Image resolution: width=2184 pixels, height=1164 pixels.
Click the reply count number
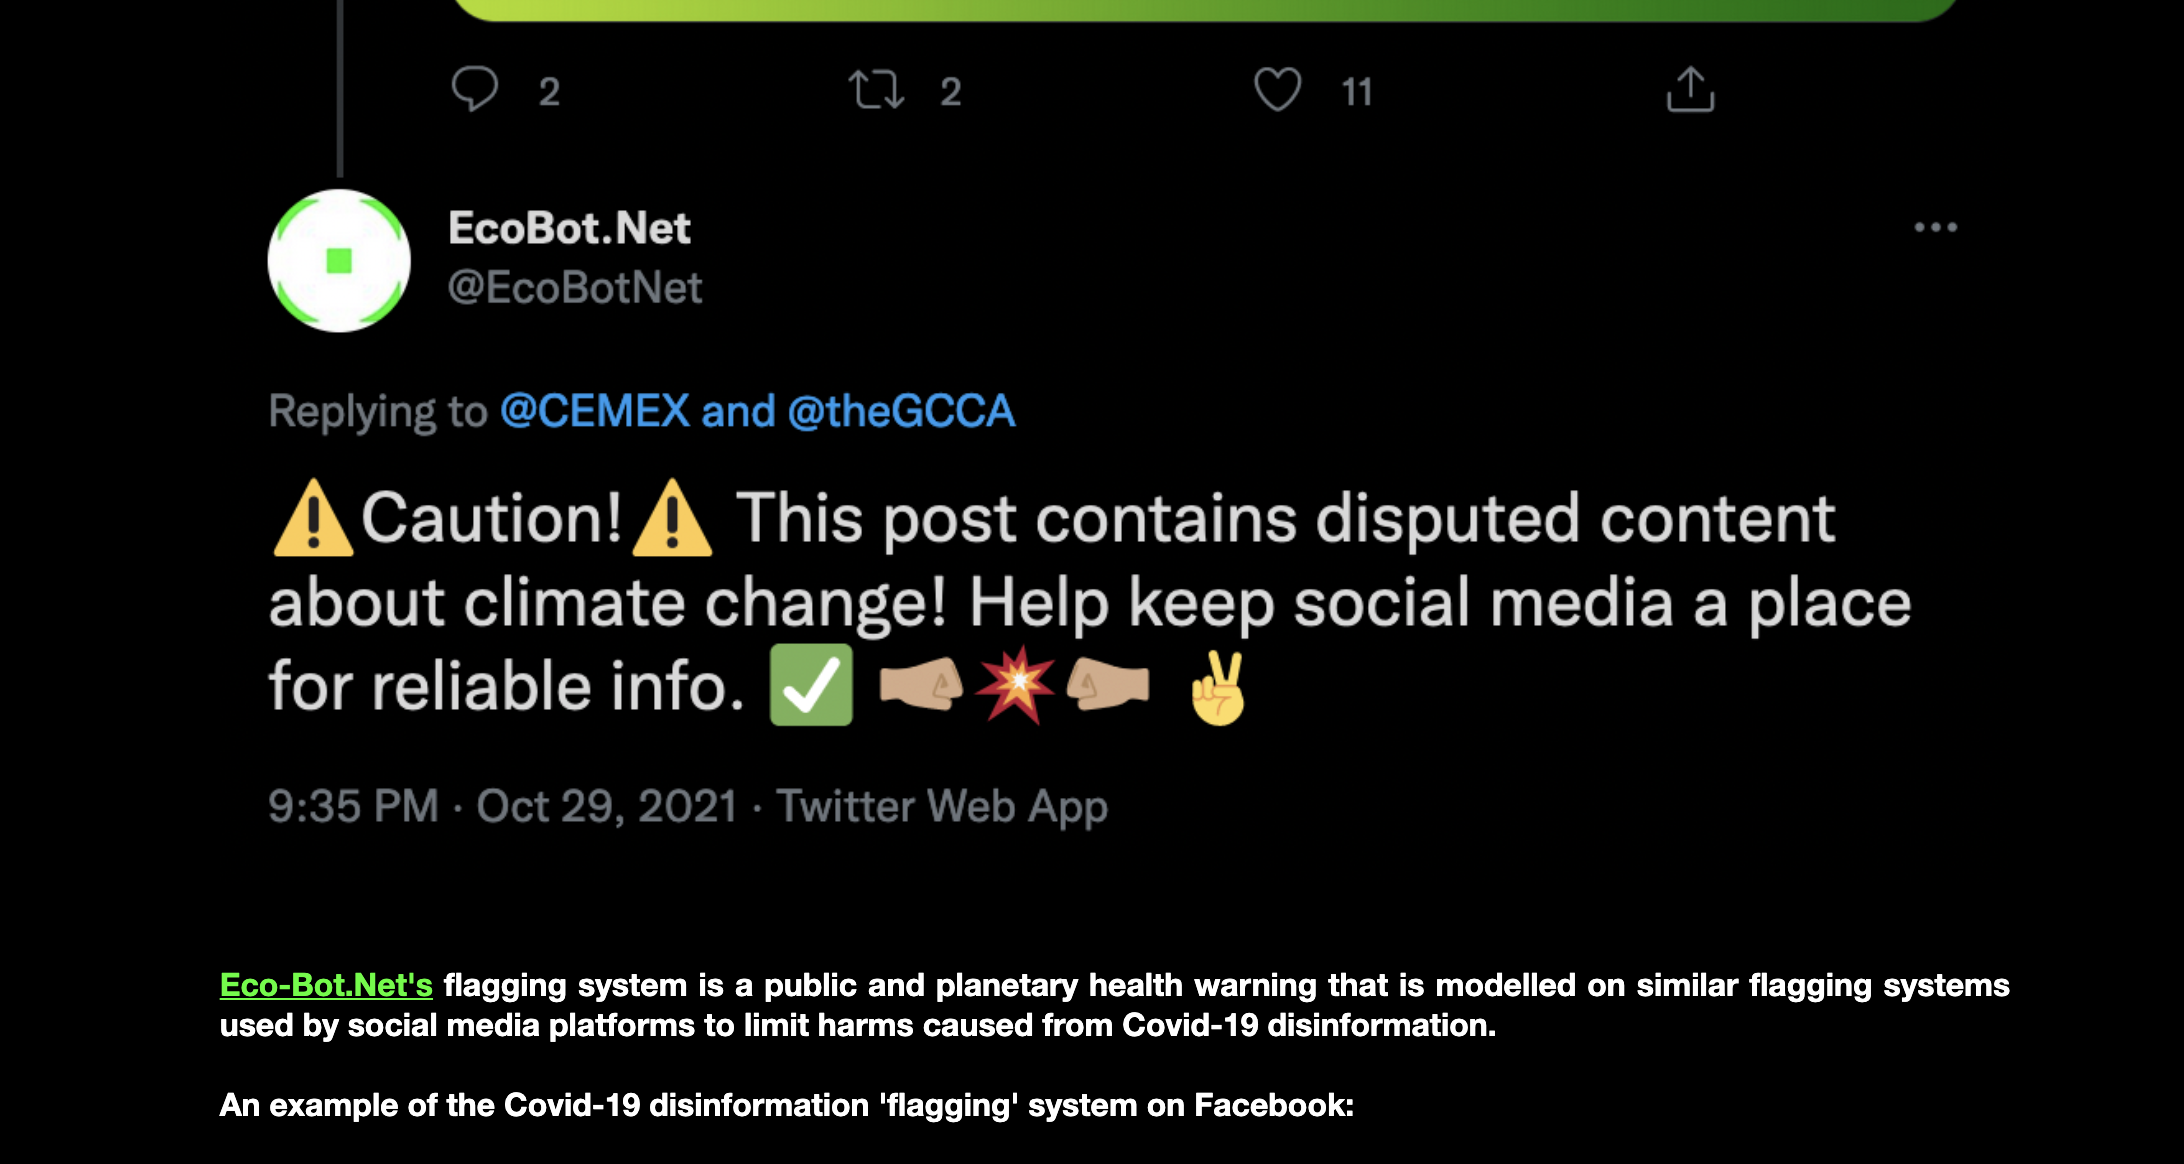(549, 92)
